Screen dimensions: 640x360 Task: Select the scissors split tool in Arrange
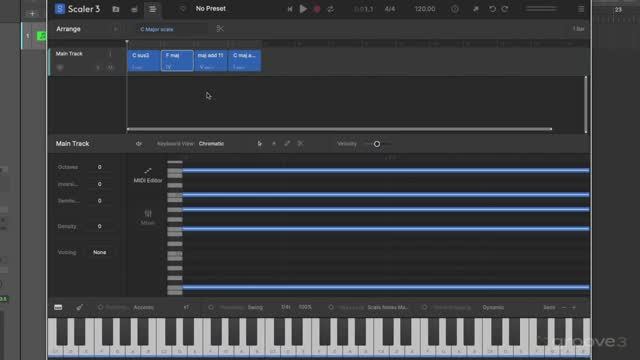[x=220, y=29]
